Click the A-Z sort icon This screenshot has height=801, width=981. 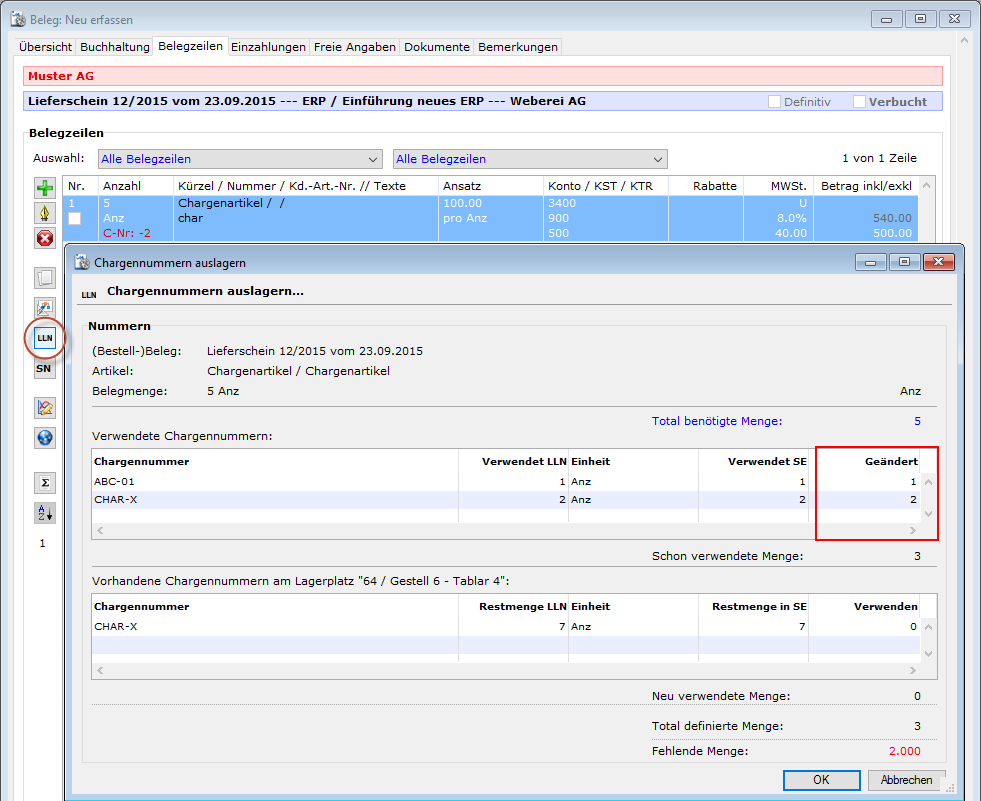pos(45,513)
